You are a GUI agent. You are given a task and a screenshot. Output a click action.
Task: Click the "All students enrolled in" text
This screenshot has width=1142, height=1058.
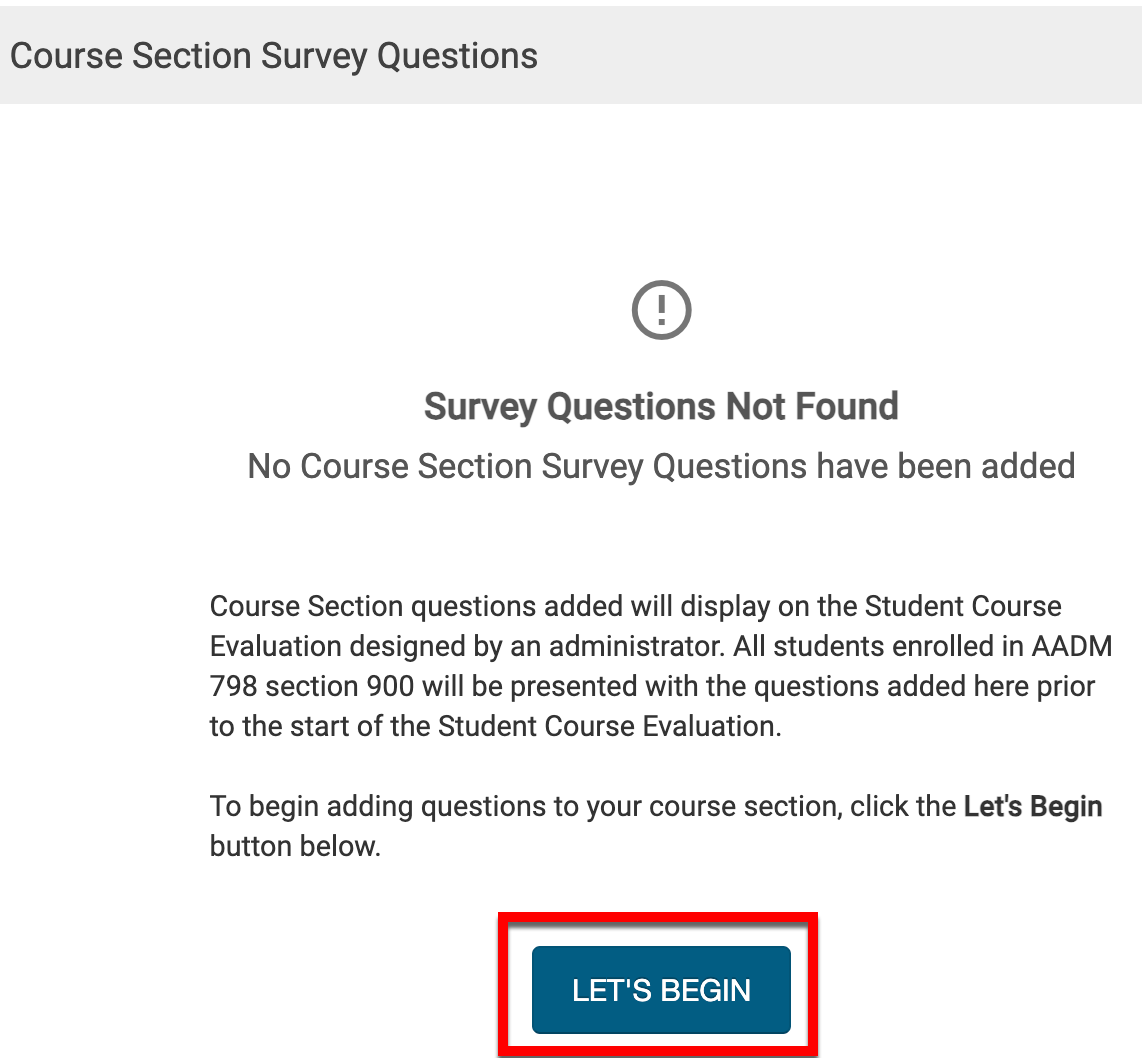click(861, 646)
